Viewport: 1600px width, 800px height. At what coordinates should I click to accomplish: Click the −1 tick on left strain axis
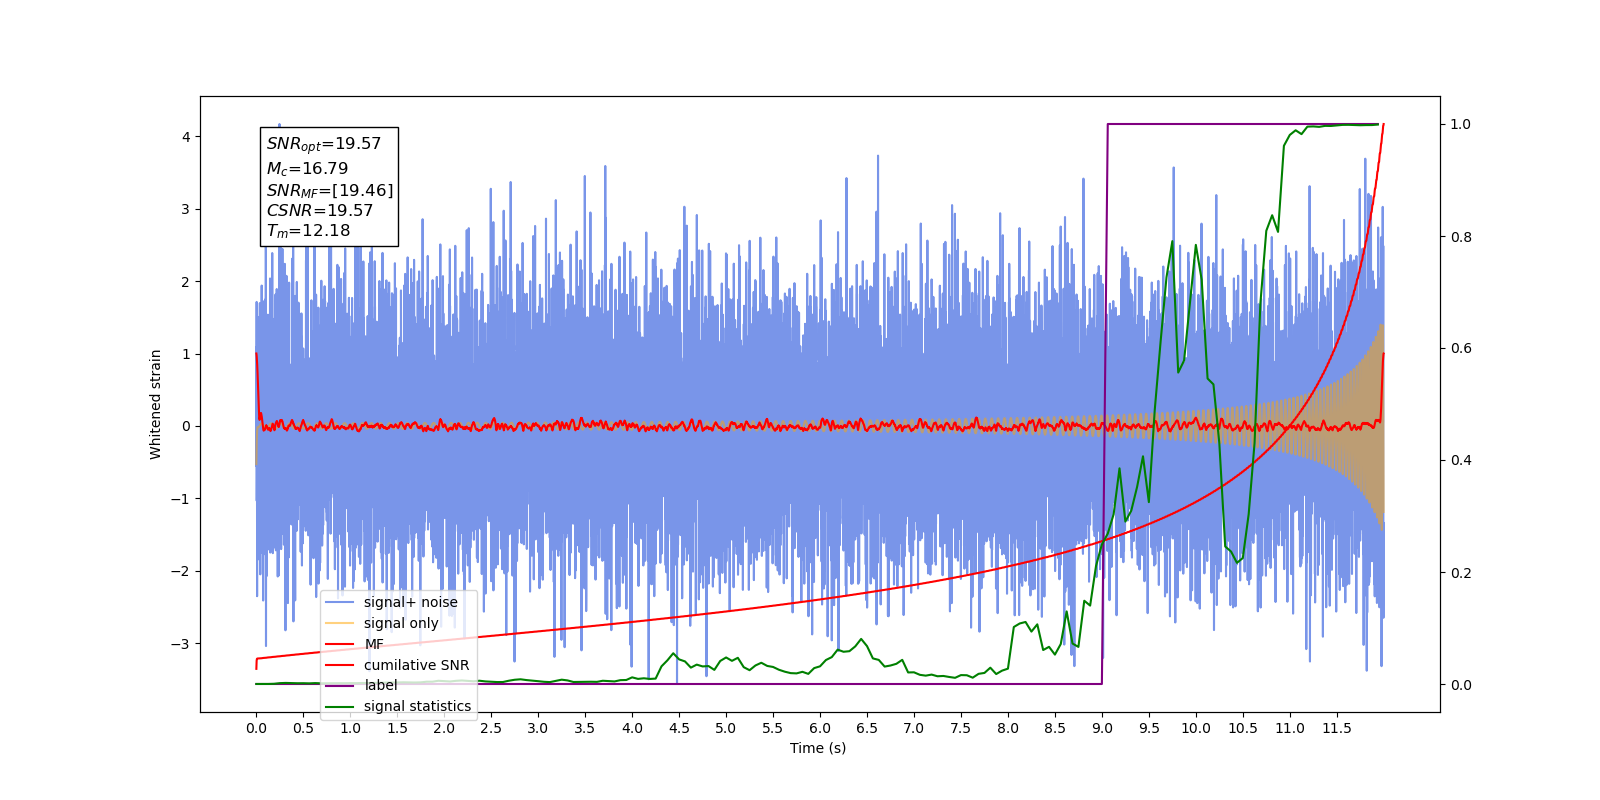coord(181,499)
